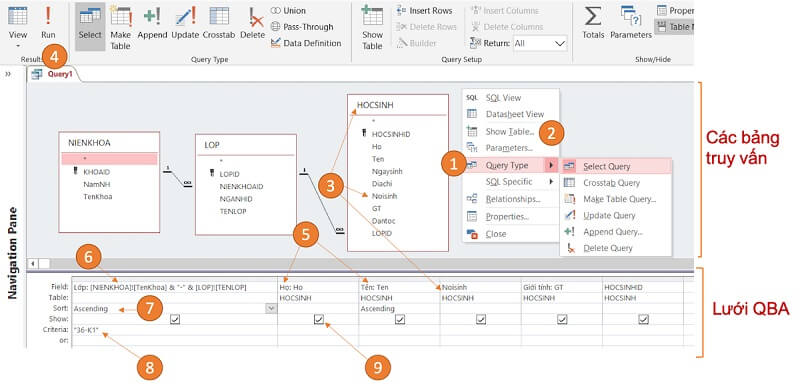Expand the SQL Specific submenu
Viewport: 800px width, 388px height.
coord(510,181)
